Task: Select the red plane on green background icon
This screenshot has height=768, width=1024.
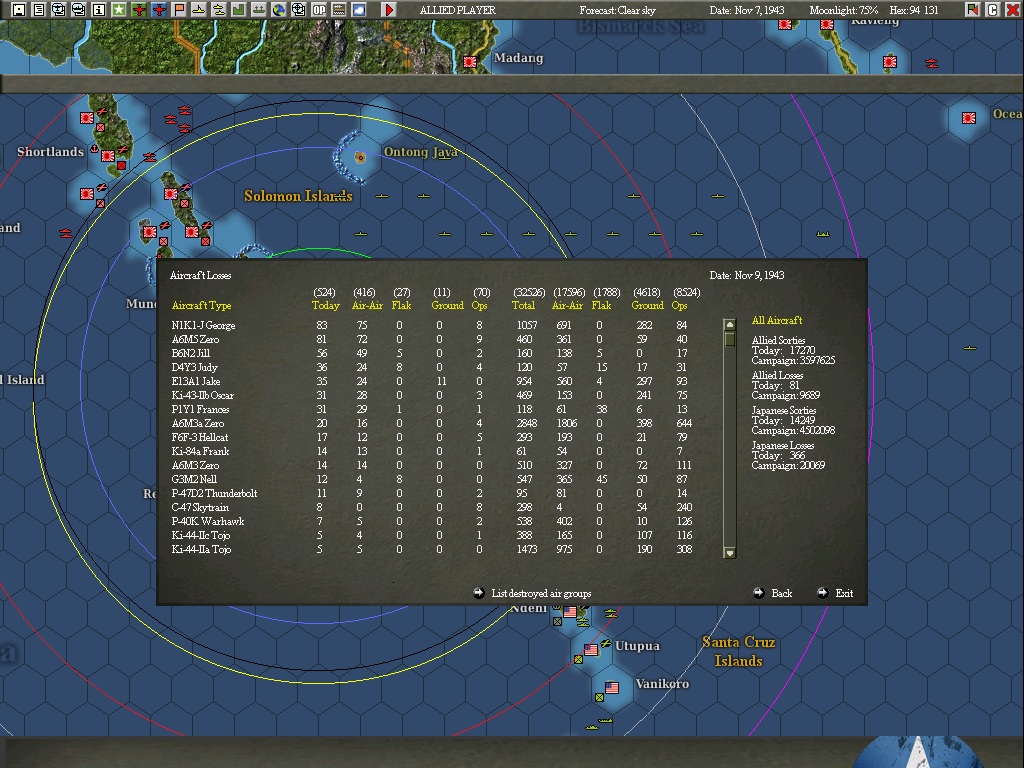Action: pos(138,9)
